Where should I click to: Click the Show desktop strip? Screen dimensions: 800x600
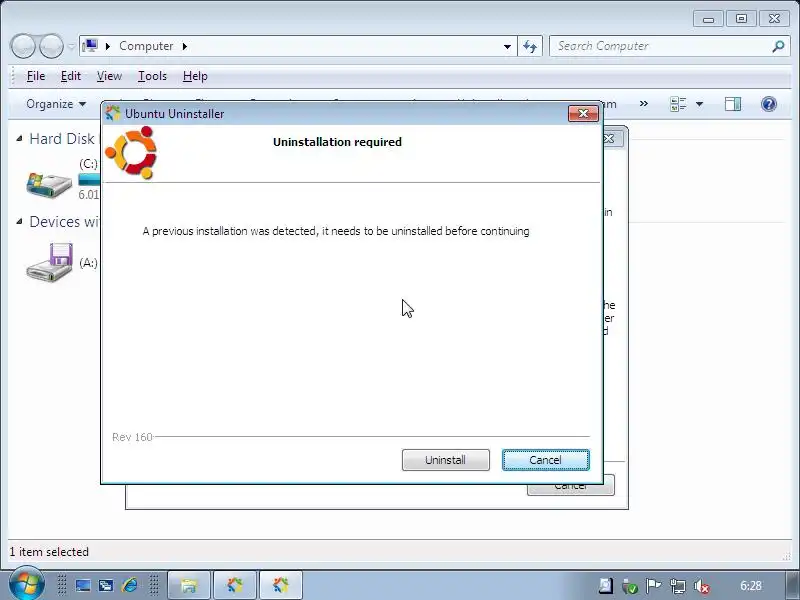(x=792, y=585)
